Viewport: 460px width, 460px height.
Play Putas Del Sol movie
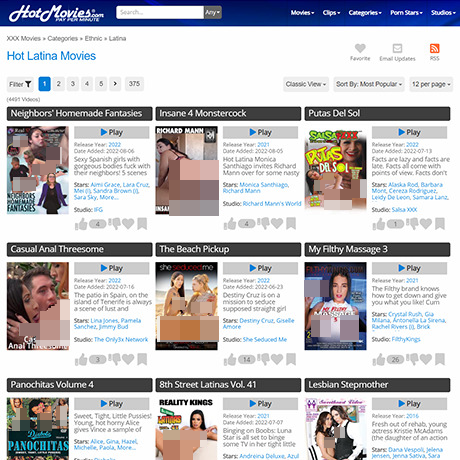click(x=409, y=132)
